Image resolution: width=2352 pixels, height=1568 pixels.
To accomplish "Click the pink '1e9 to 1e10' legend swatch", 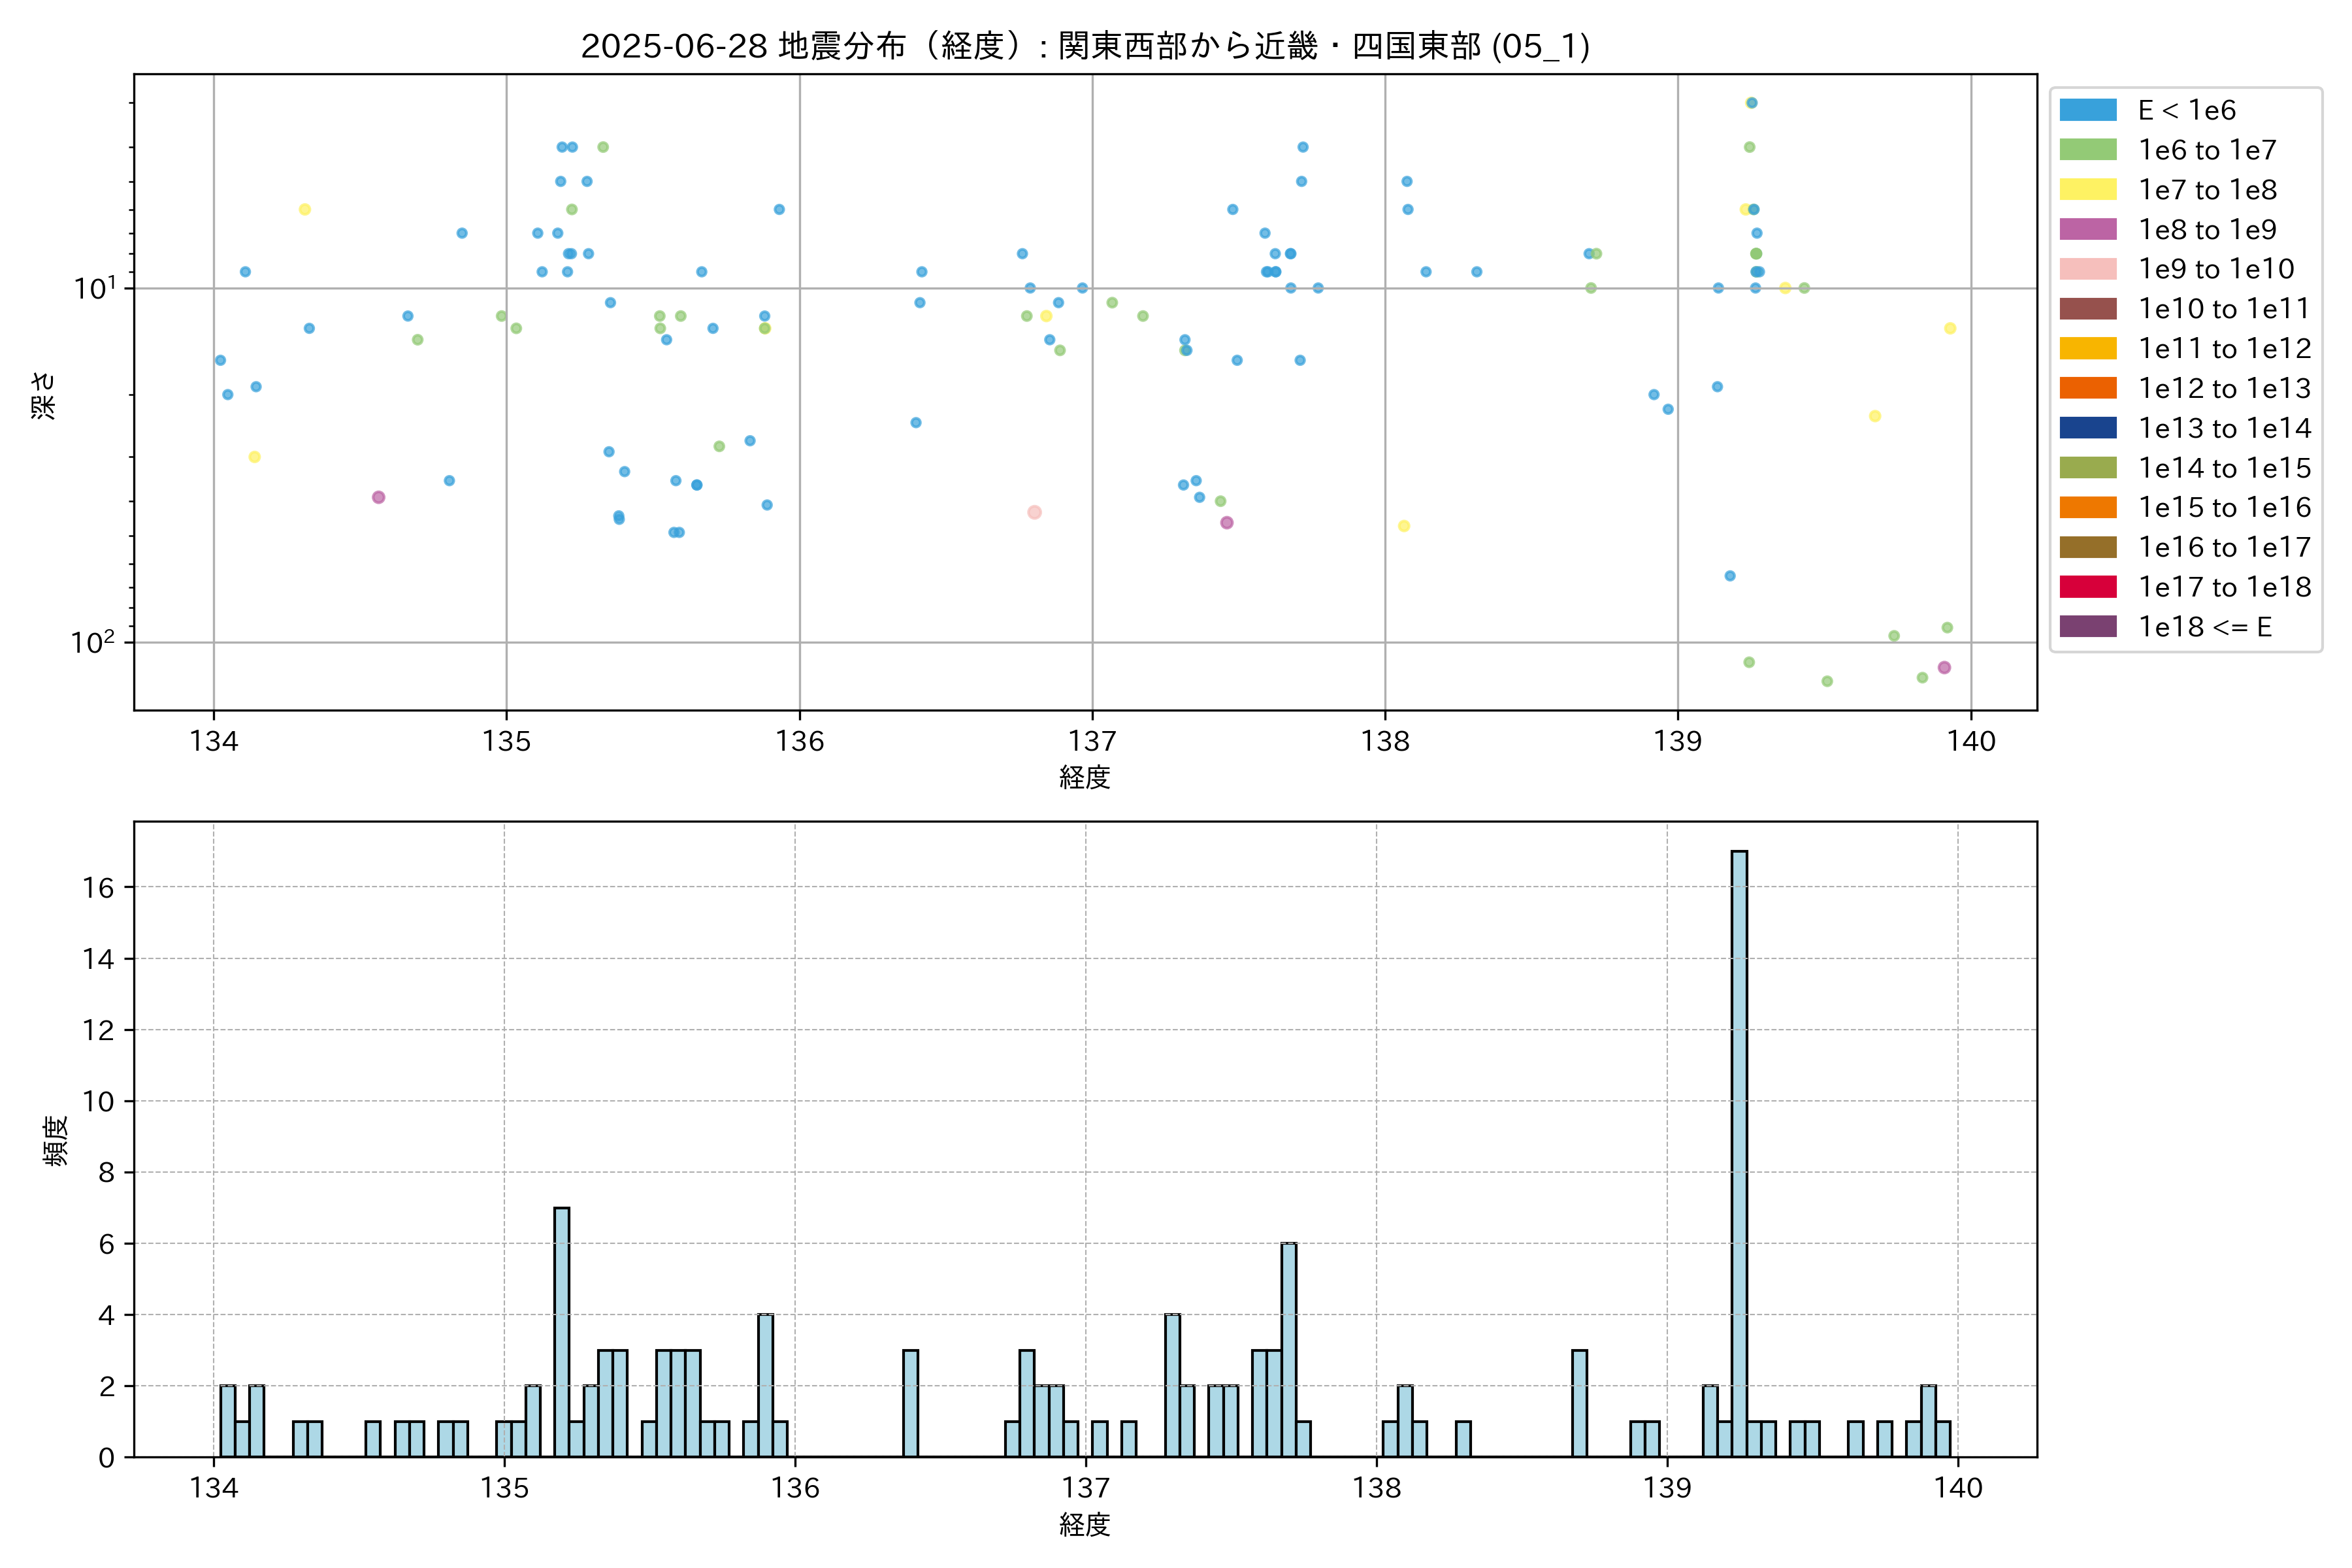I will (2087, 269).
